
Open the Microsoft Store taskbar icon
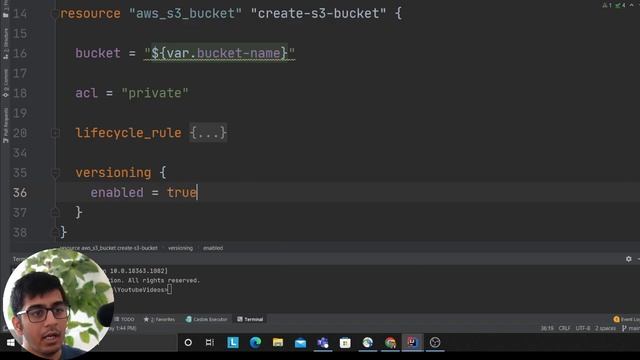345,342
